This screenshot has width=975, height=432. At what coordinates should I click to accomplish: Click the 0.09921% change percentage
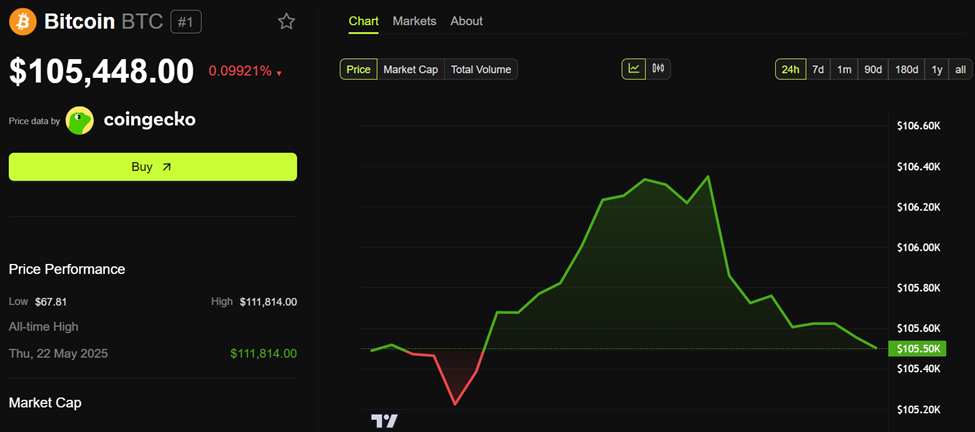coord(240,71)
